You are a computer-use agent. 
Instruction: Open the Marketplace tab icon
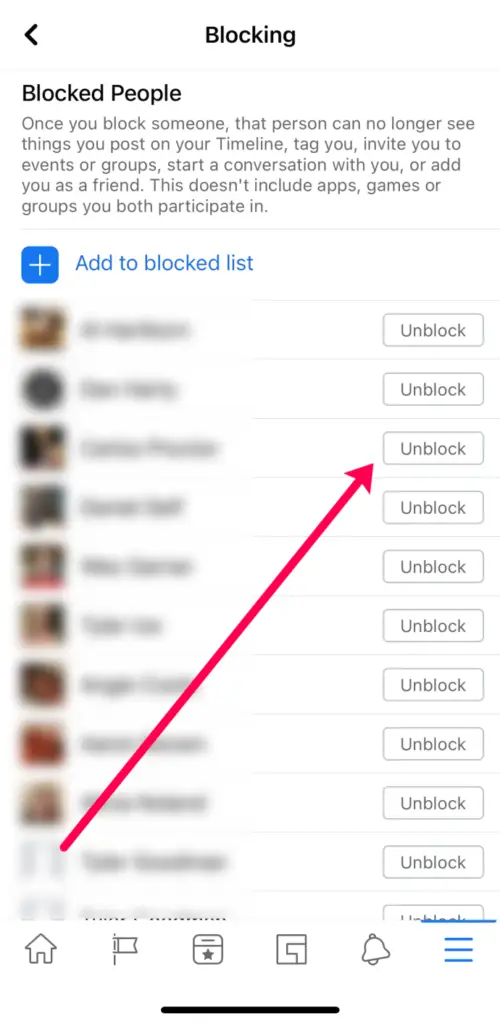pyautogui.click(x=291, y=950)
